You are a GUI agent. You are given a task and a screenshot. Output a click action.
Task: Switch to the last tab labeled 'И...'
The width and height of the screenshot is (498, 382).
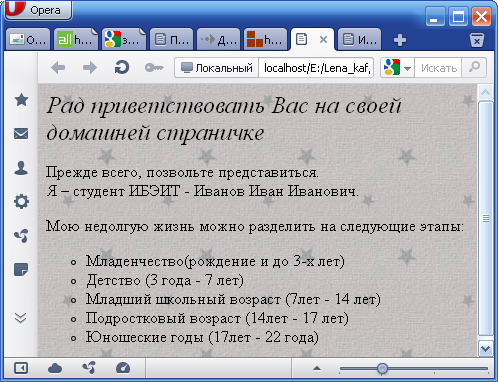(x=359, y=39)
